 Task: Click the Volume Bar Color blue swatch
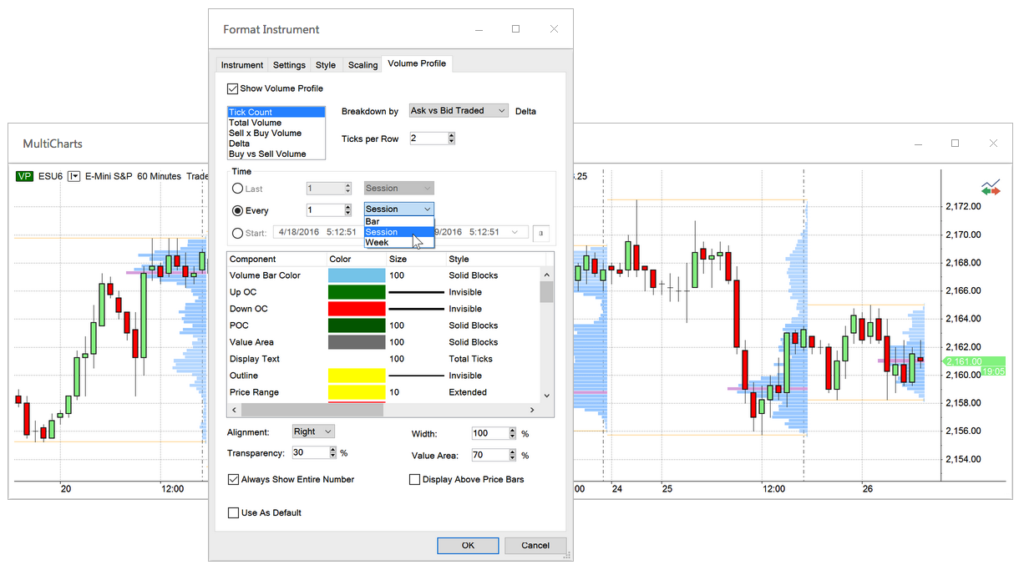click(356, 275)
